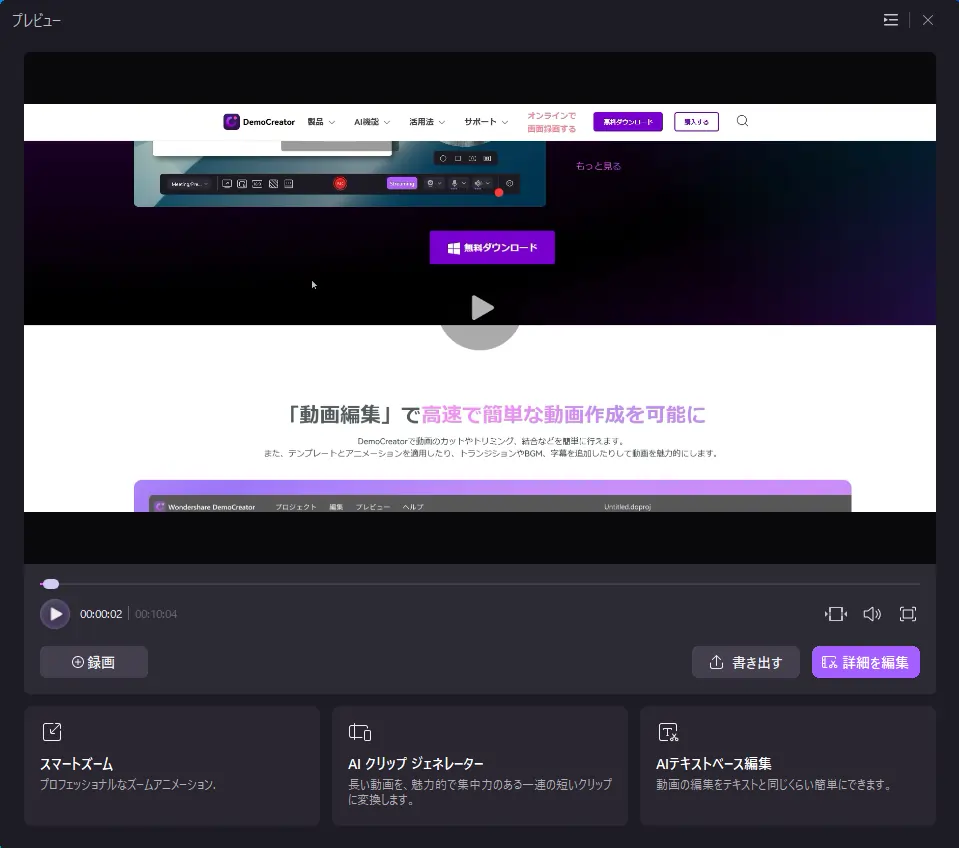Close the プレビュー window
This screenshot has height=848, width=959.
pos(928,20)
